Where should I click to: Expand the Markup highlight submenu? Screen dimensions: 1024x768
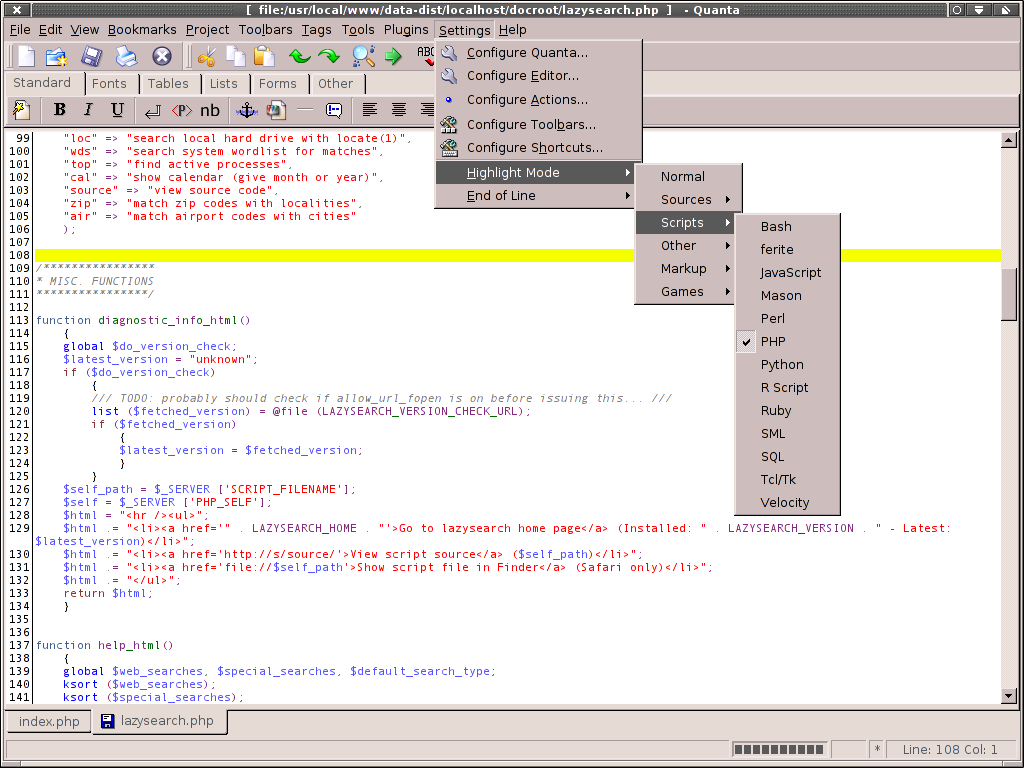[x=684, y=269]
